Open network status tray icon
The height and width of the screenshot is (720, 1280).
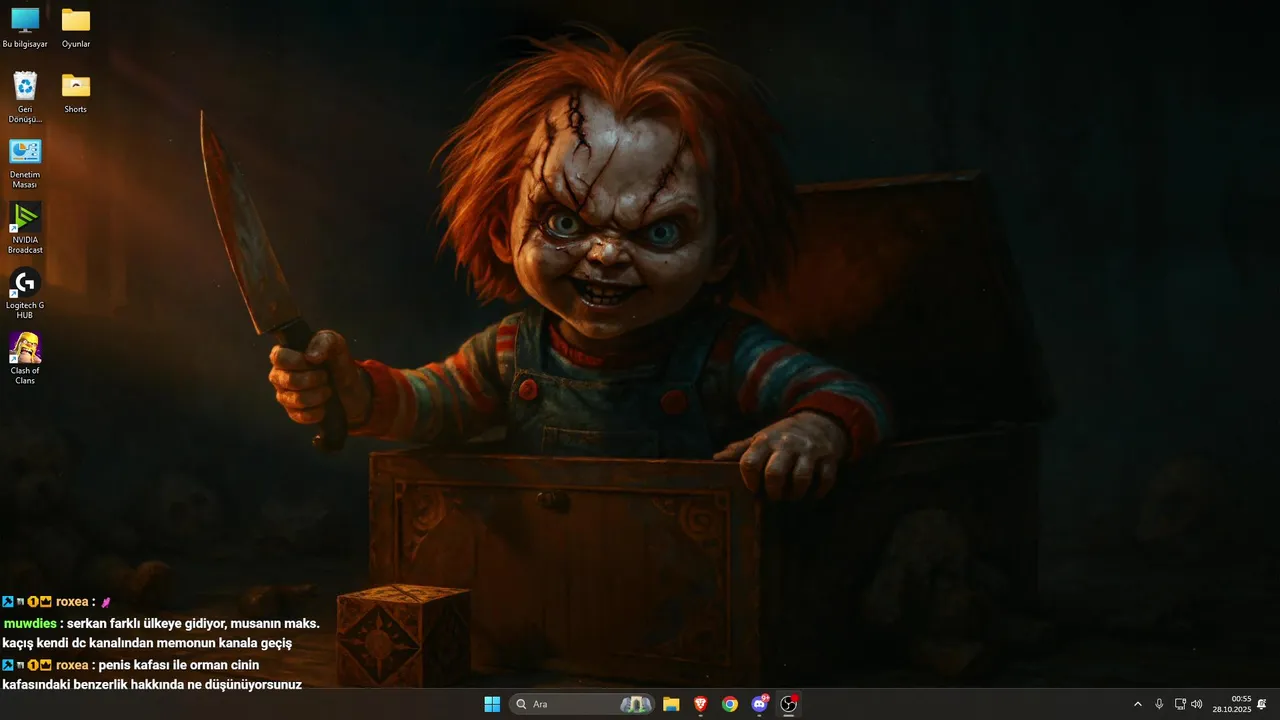pyautogui.click(x=1180, y=704)
